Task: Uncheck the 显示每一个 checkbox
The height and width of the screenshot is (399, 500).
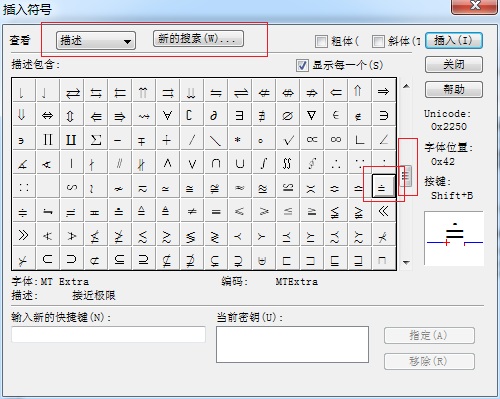Action: [302, 65]
